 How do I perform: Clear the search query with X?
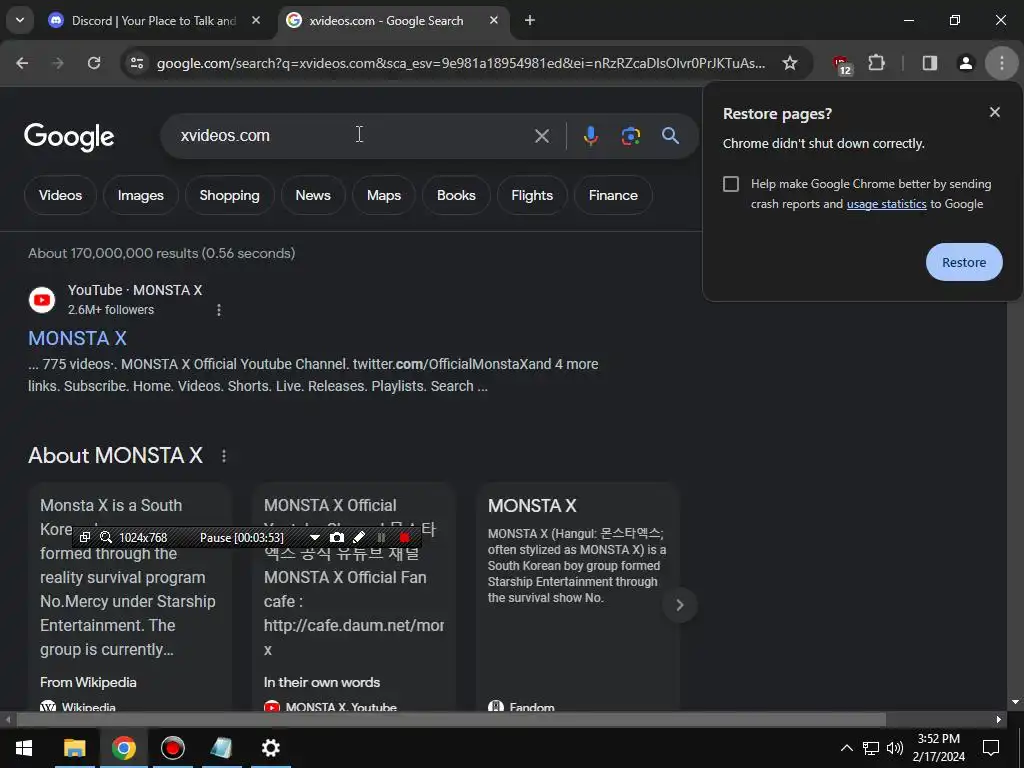[x=541, y=136]
